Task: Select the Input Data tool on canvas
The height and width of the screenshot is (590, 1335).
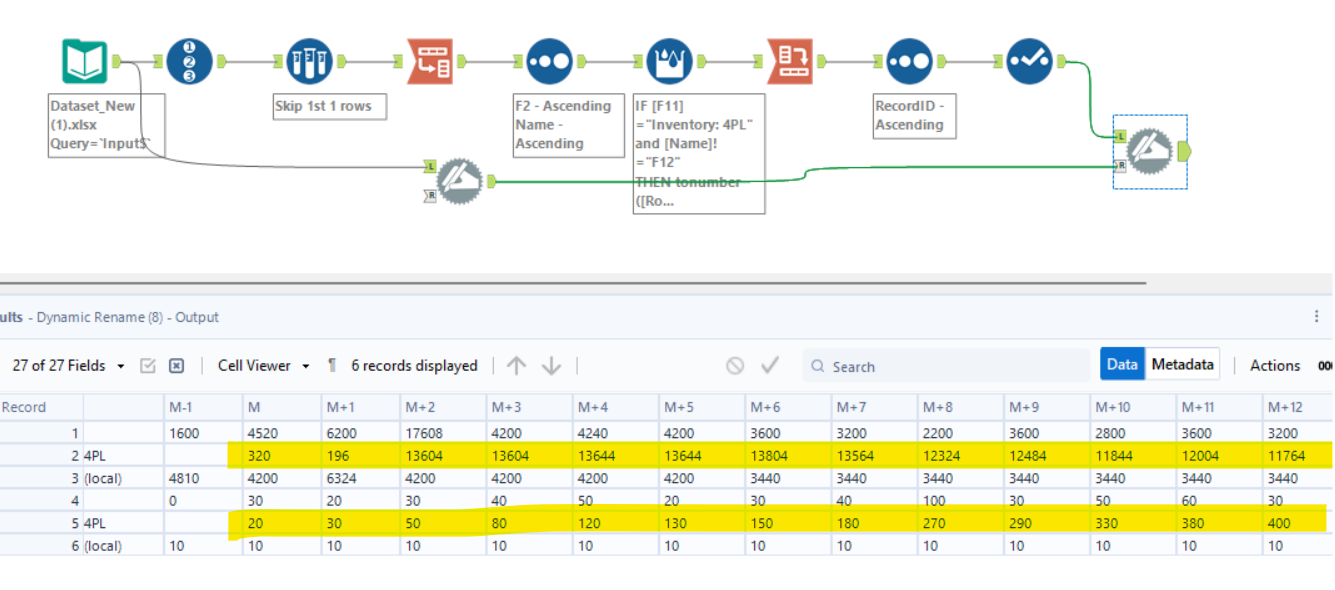Action: pos(84,62)
